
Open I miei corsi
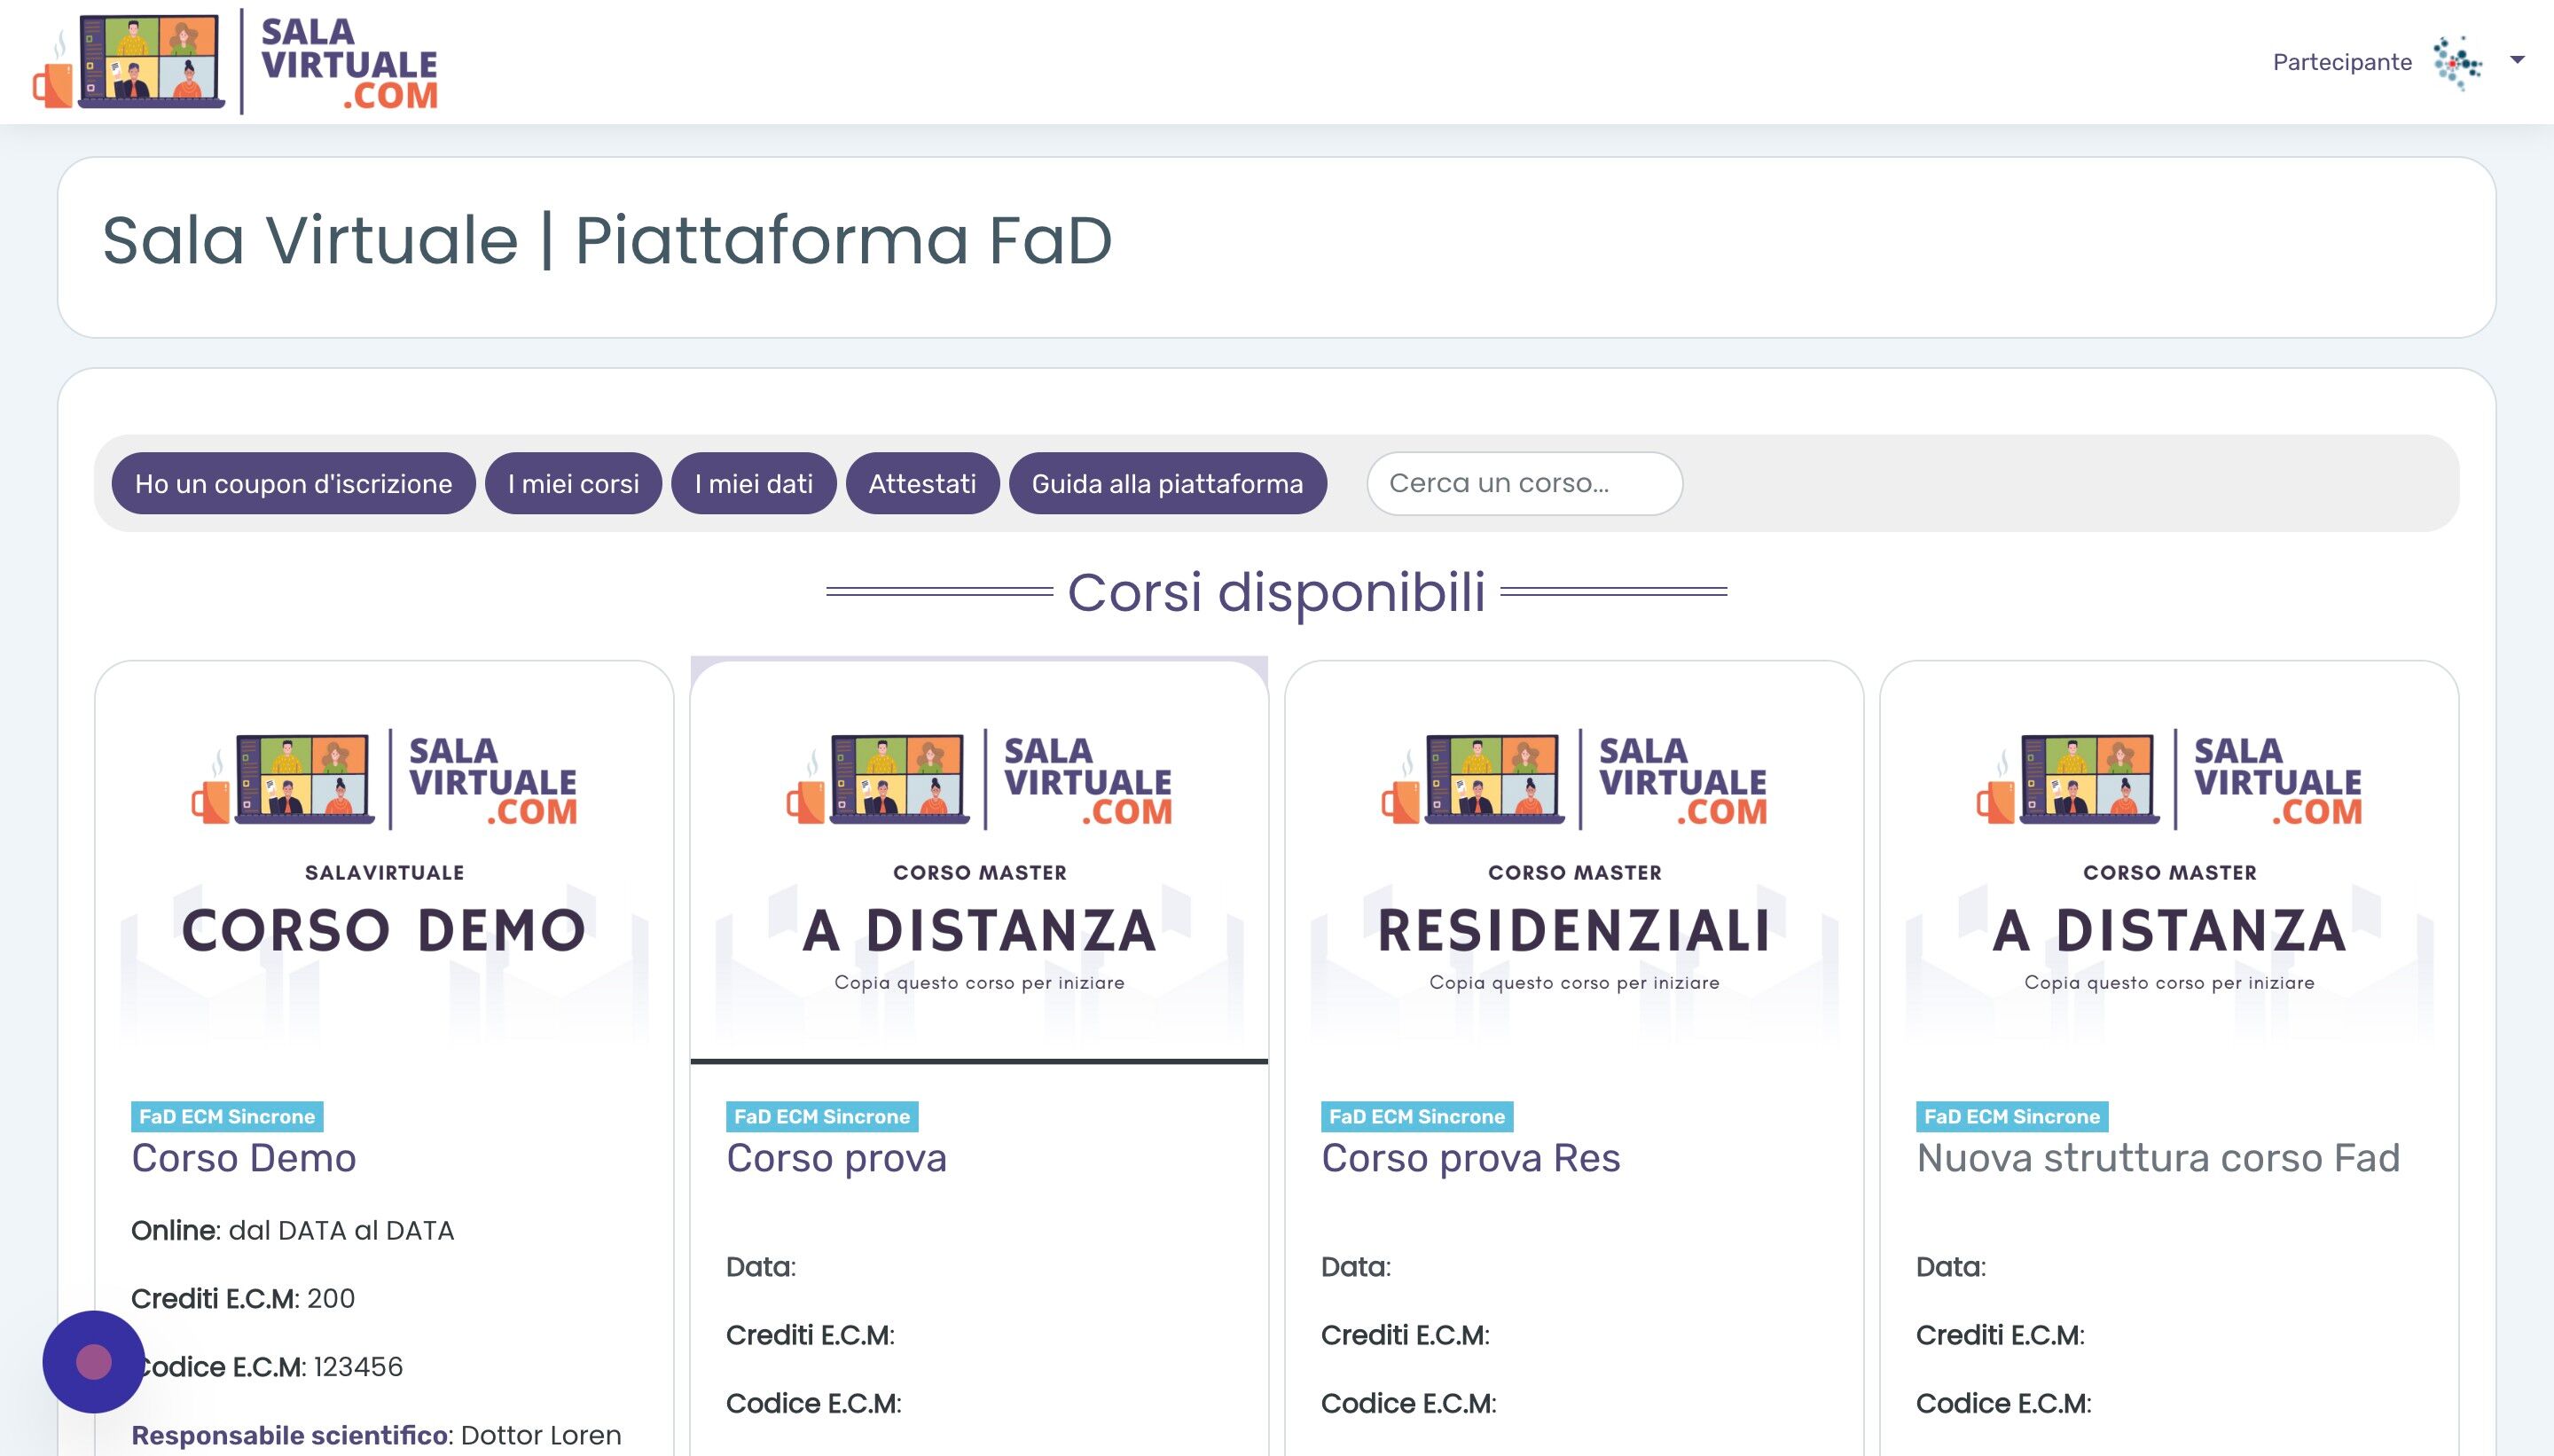(x=573, y=484)
